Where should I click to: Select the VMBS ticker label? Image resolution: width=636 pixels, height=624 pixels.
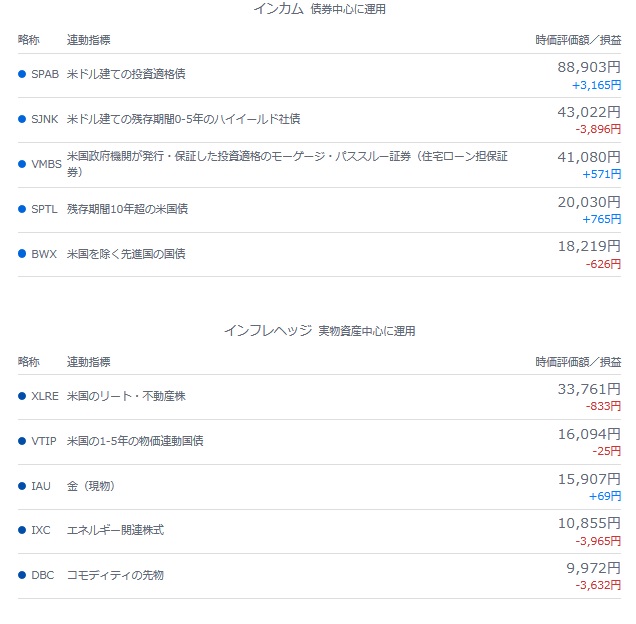47,164
